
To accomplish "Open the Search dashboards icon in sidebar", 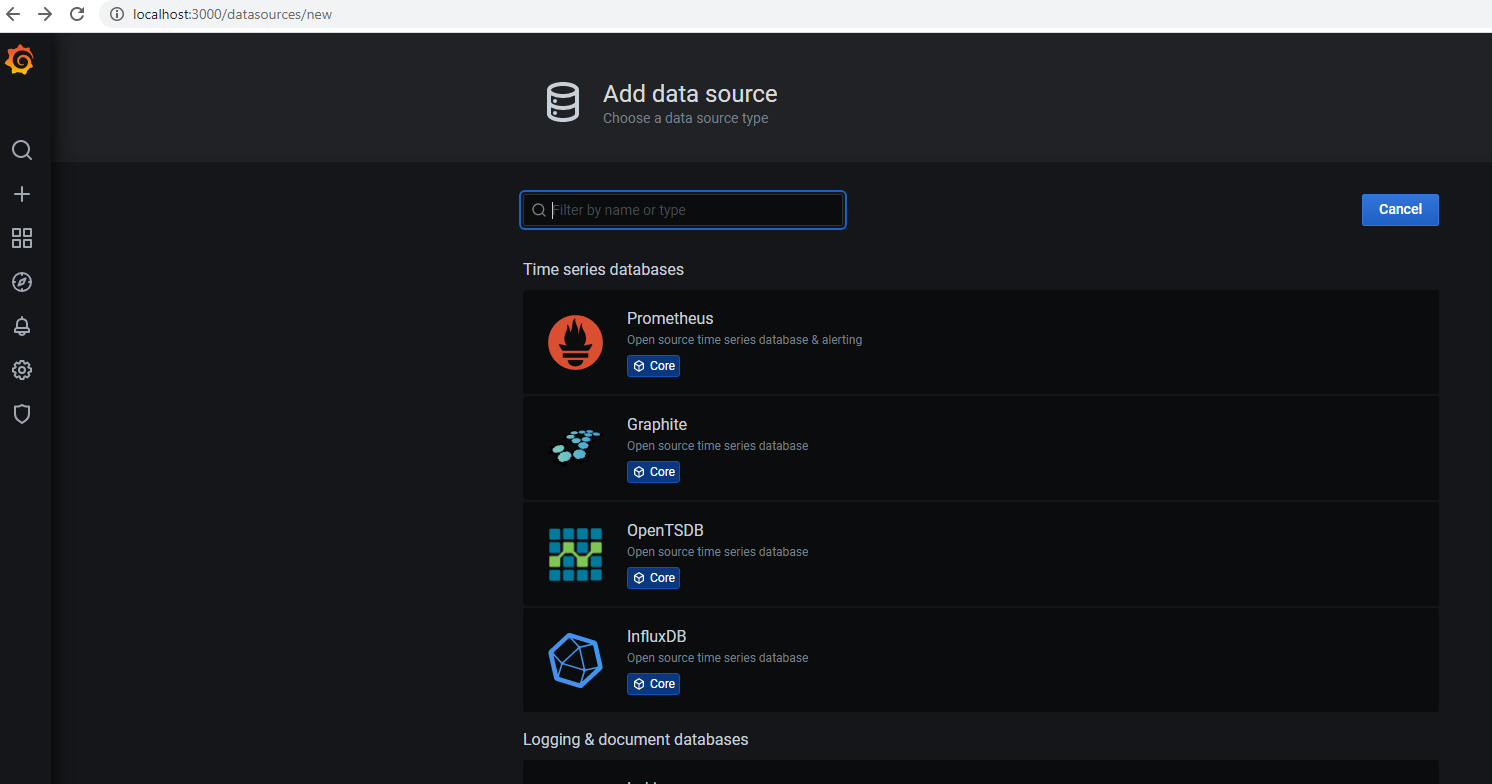I will coord(22,150).
